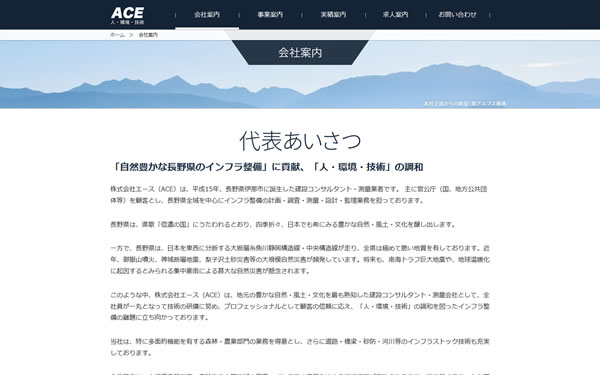Click the ホーム breadcrumb link
600x375 pixels.
click(x=117, y=35)
